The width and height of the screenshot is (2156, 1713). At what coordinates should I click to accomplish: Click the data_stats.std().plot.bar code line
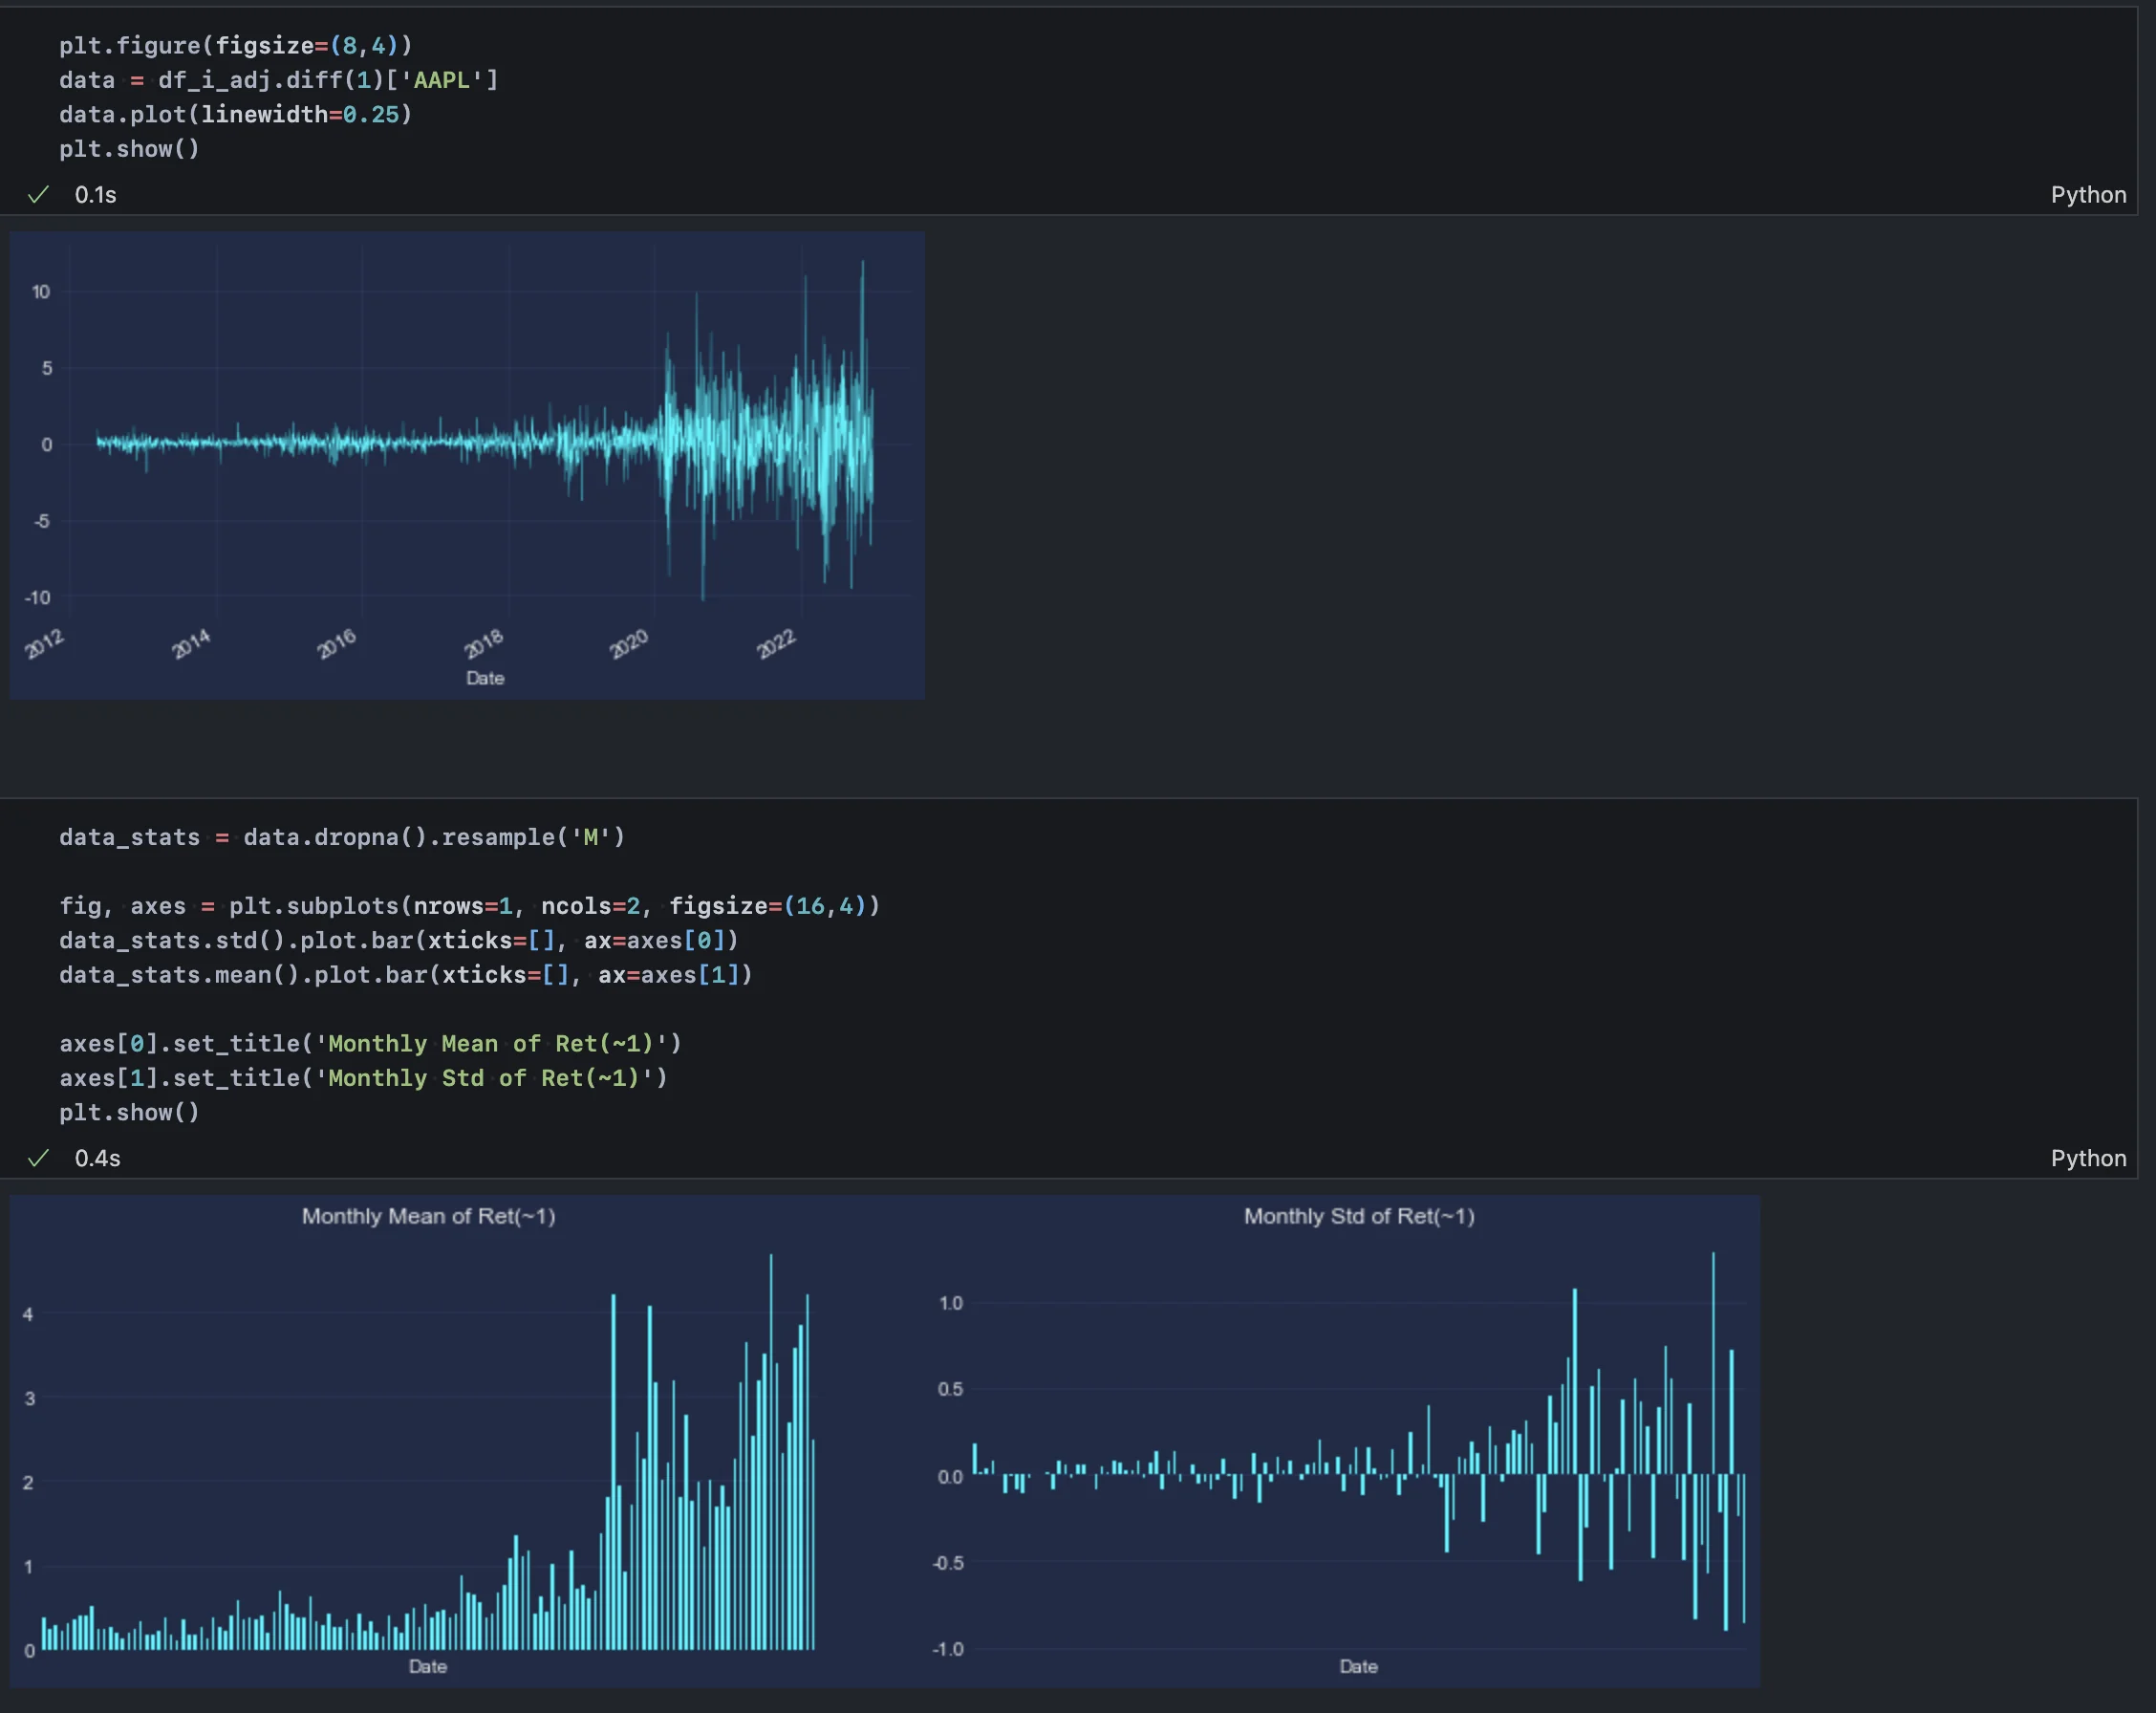pyautogui.click(x=398, y=940)
